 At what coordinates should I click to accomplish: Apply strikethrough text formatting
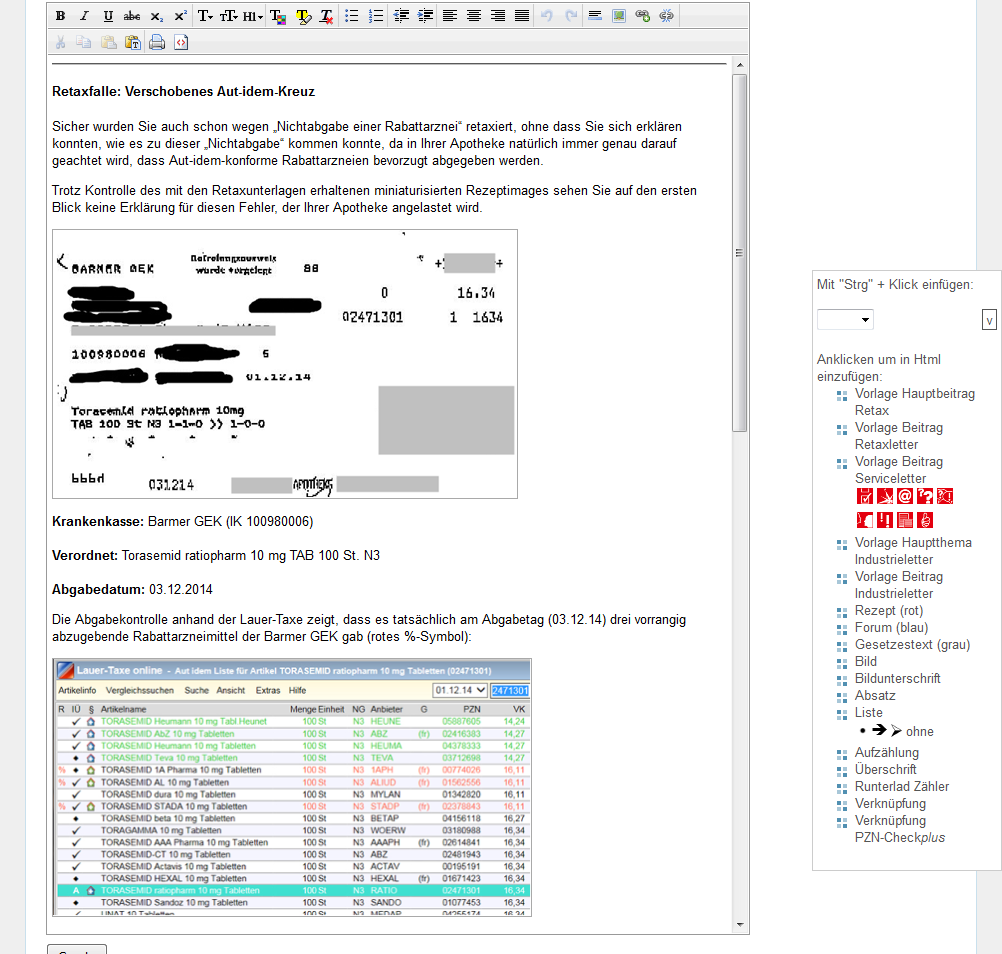(x=132, y=16)
